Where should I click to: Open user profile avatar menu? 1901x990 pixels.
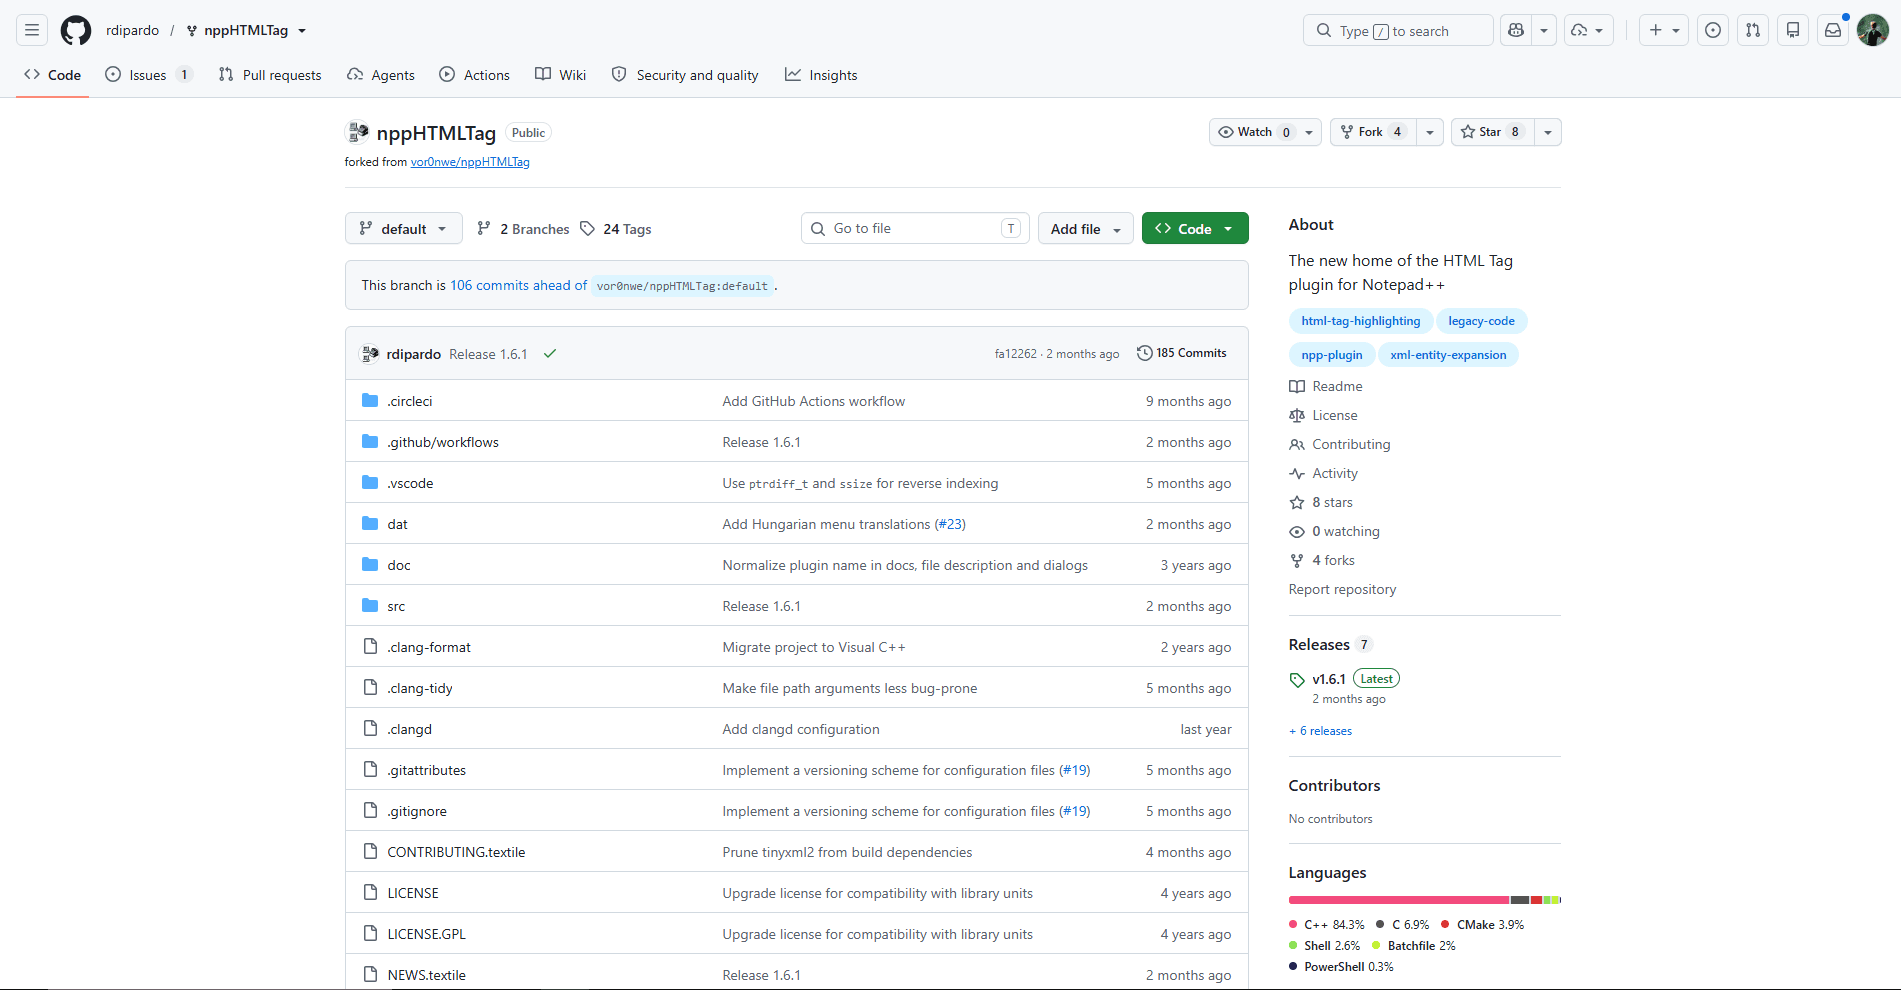tap(1873, 31)
